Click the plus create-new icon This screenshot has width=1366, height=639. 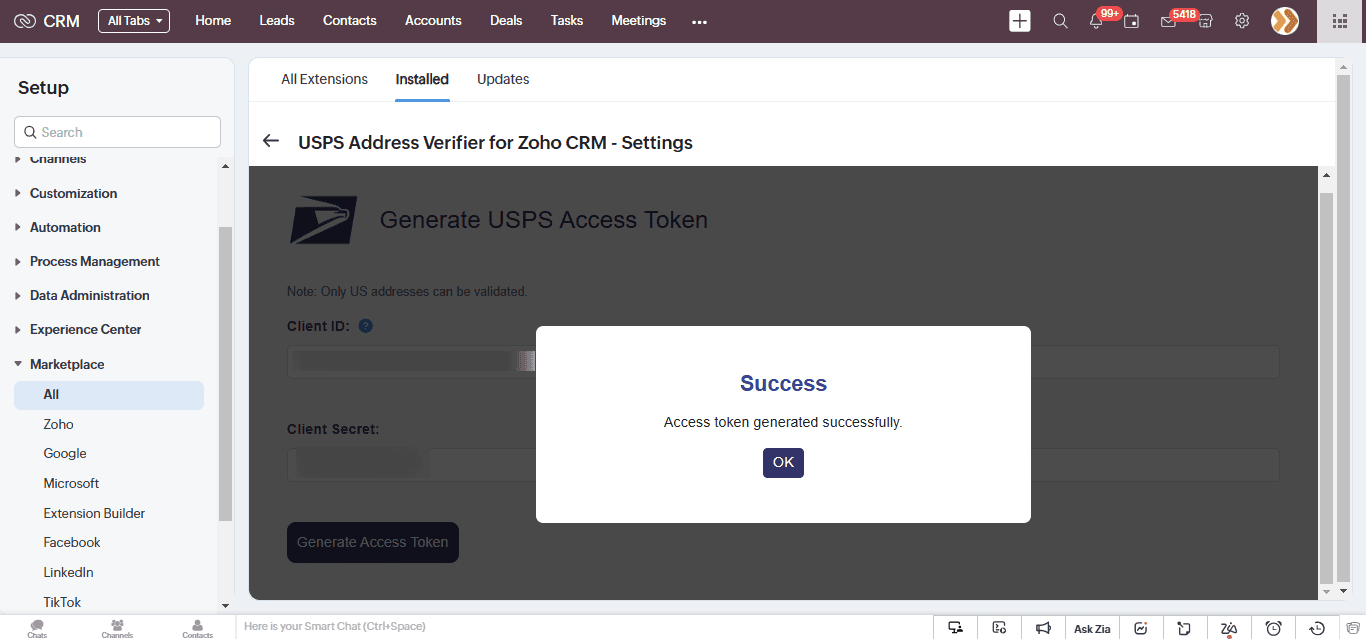(1019, 21)
